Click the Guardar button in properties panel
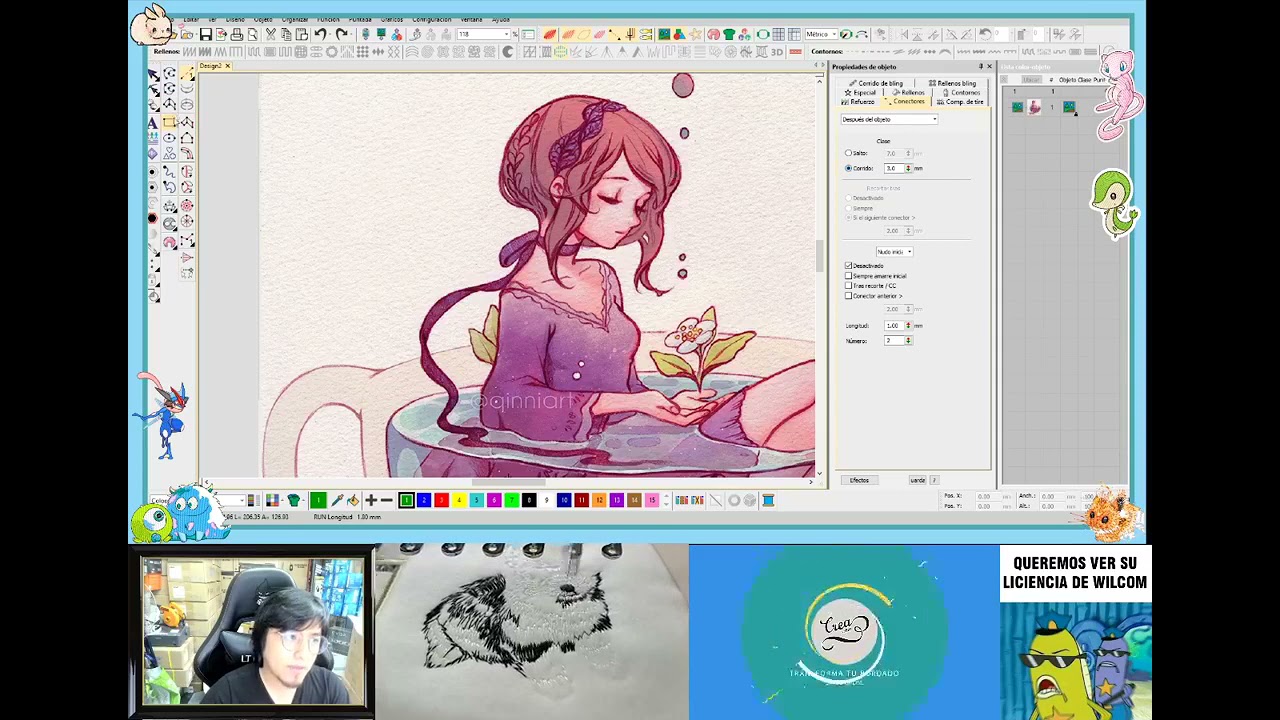The height and width of the screenshot is (720, 1280). (917, 480)
